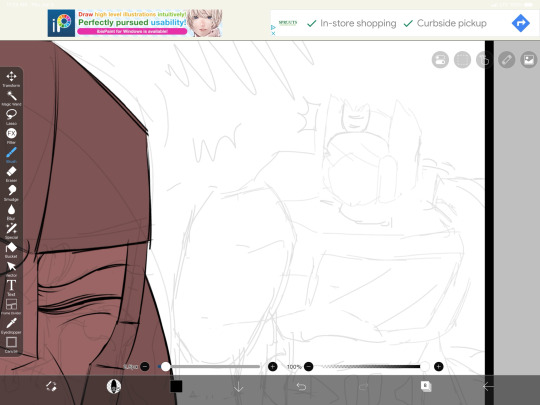Select the Frame Divider tool
Image resolution: width=540 pixels, height=405 pixels.
pyautogui.click(x=11, y=307)
